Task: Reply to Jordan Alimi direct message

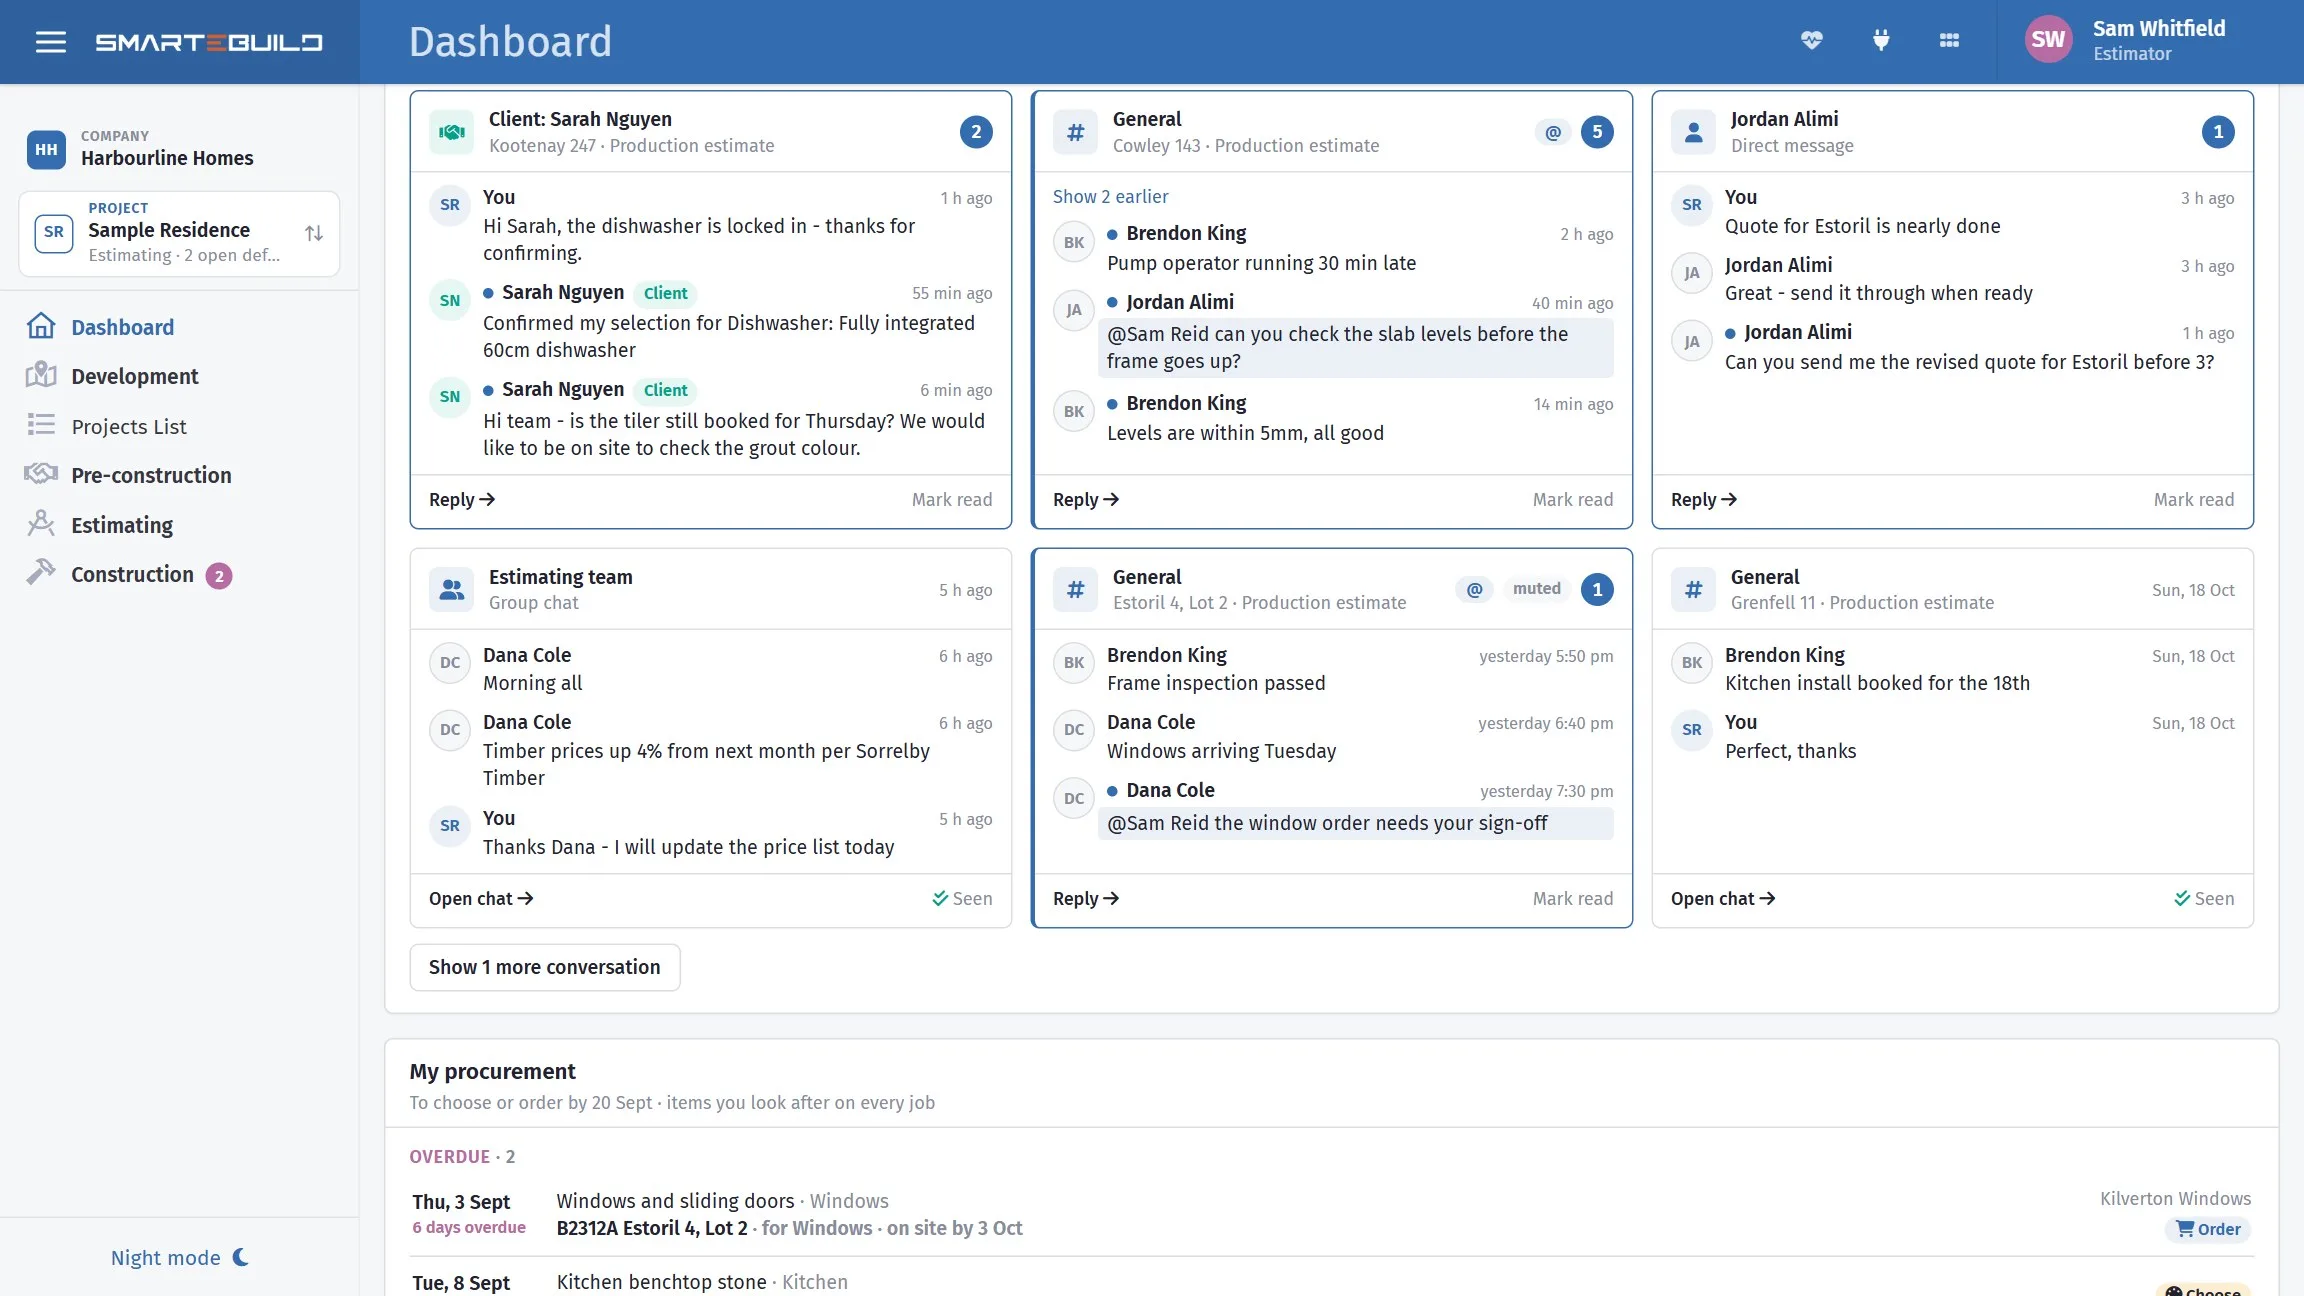Action: pos(1704,500)
